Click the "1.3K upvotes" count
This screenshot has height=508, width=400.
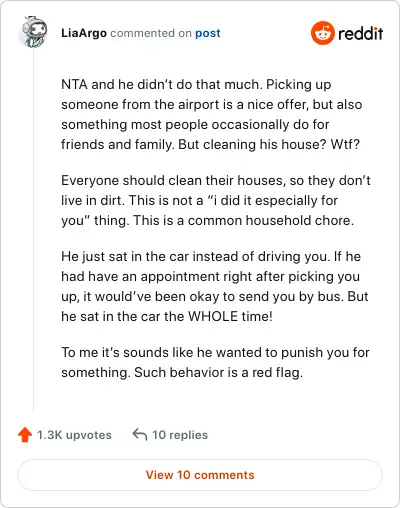point(74,435)
